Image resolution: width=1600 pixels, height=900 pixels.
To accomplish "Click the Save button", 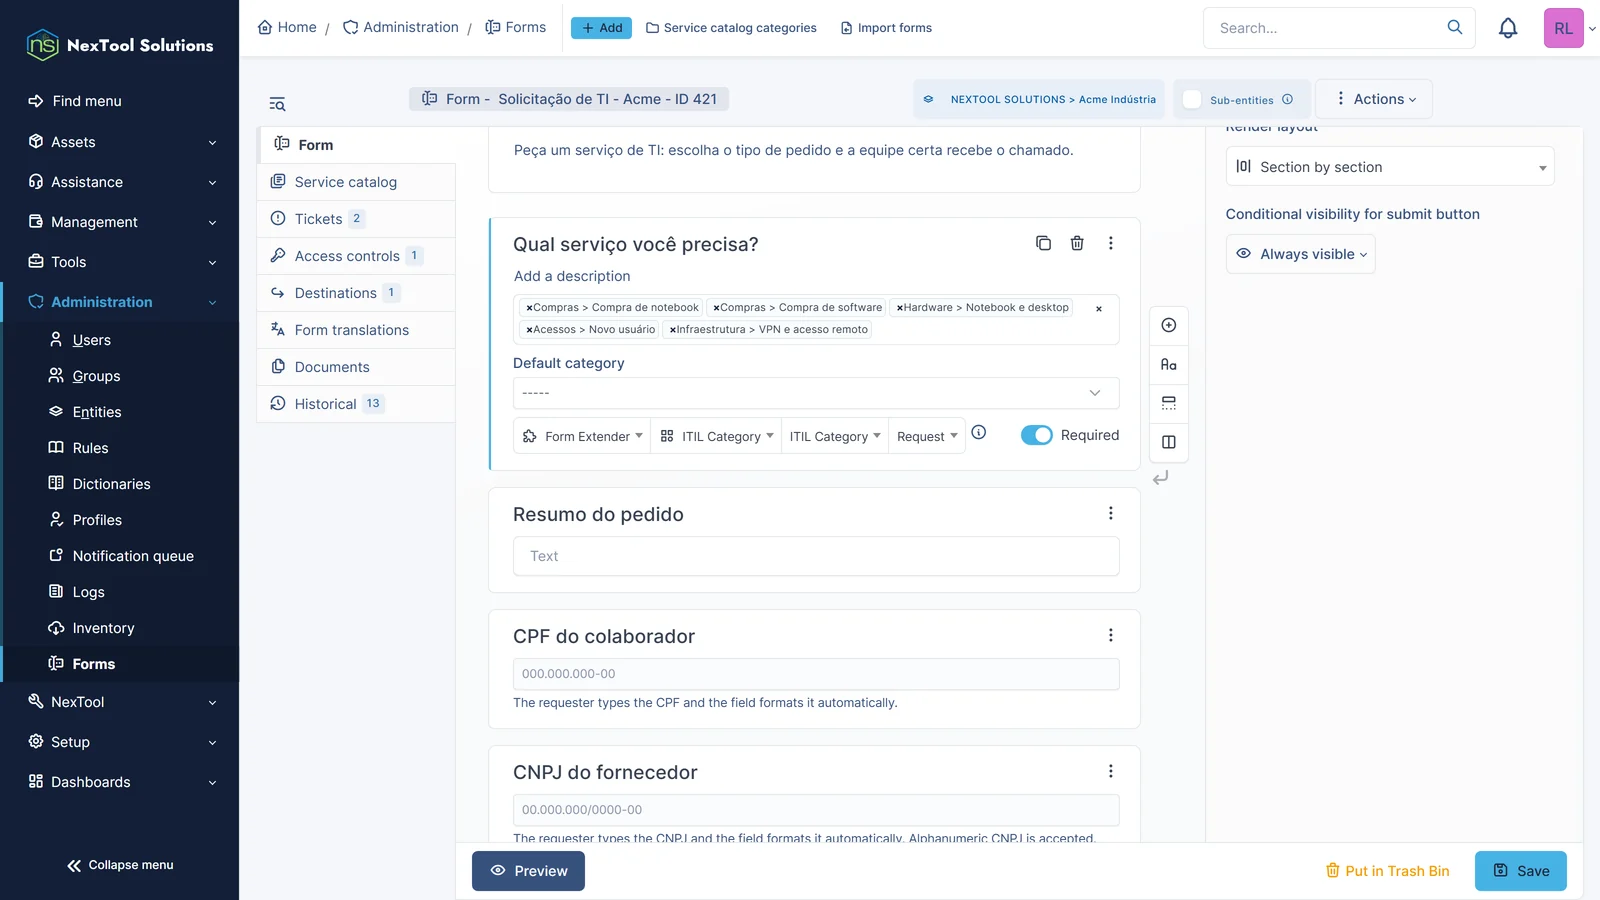I will click(1520, 871).
